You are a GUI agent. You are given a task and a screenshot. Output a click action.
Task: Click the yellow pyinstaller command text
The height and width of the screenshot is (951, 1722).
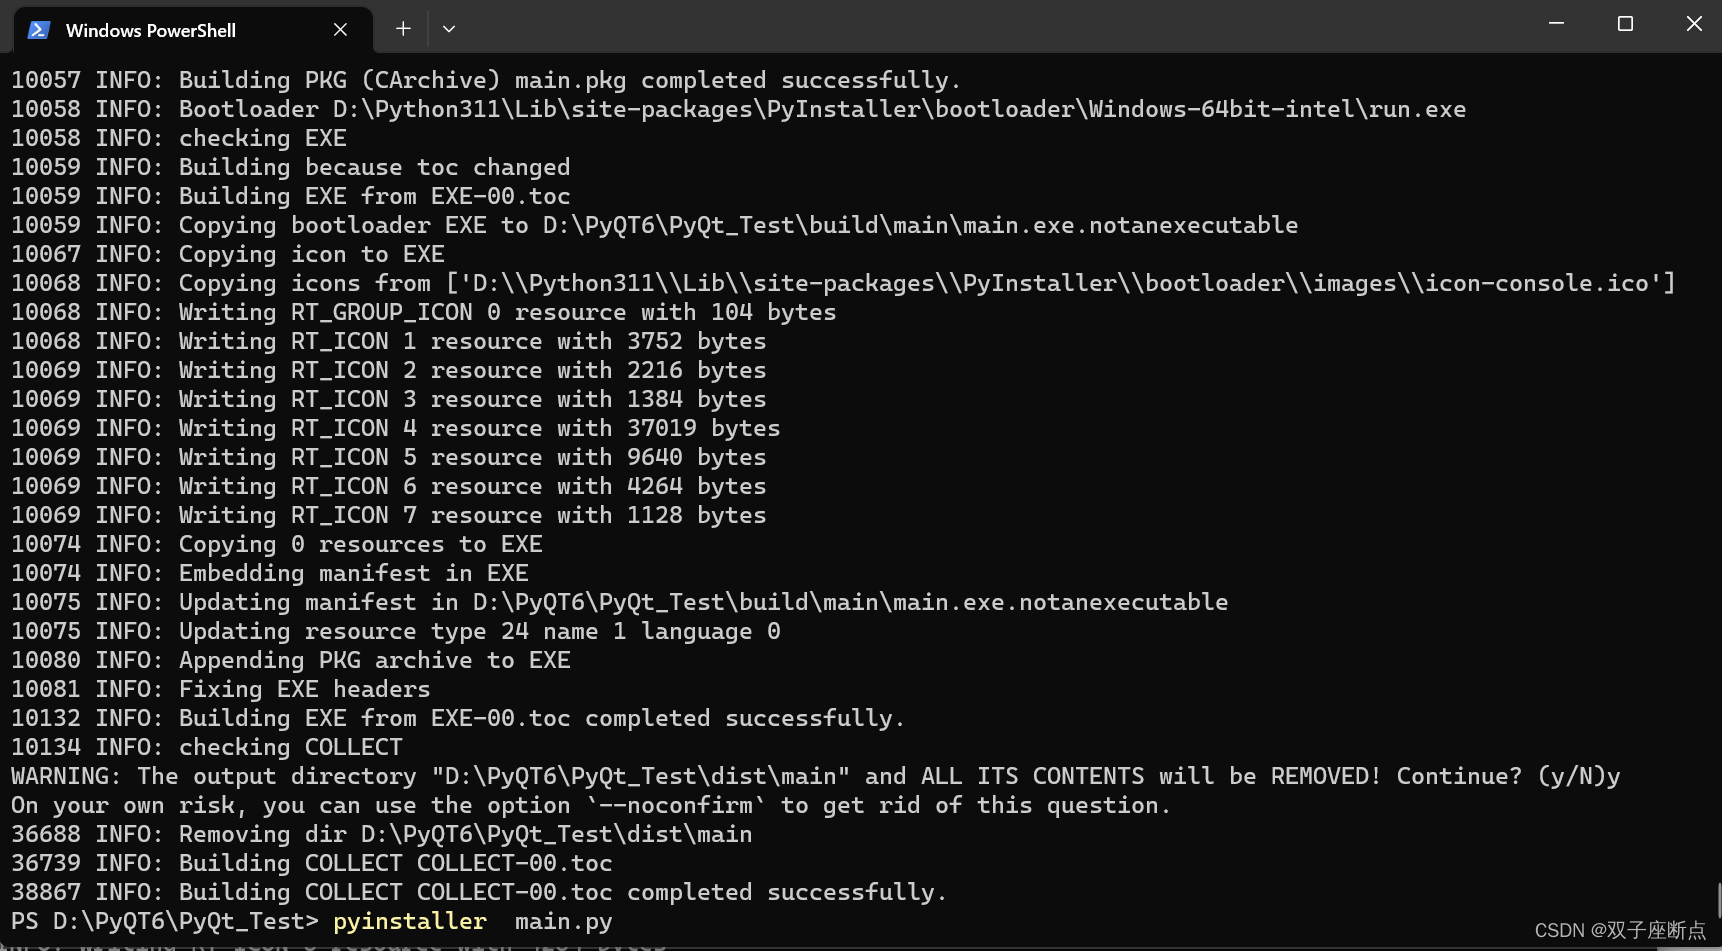tap(410, 921)
